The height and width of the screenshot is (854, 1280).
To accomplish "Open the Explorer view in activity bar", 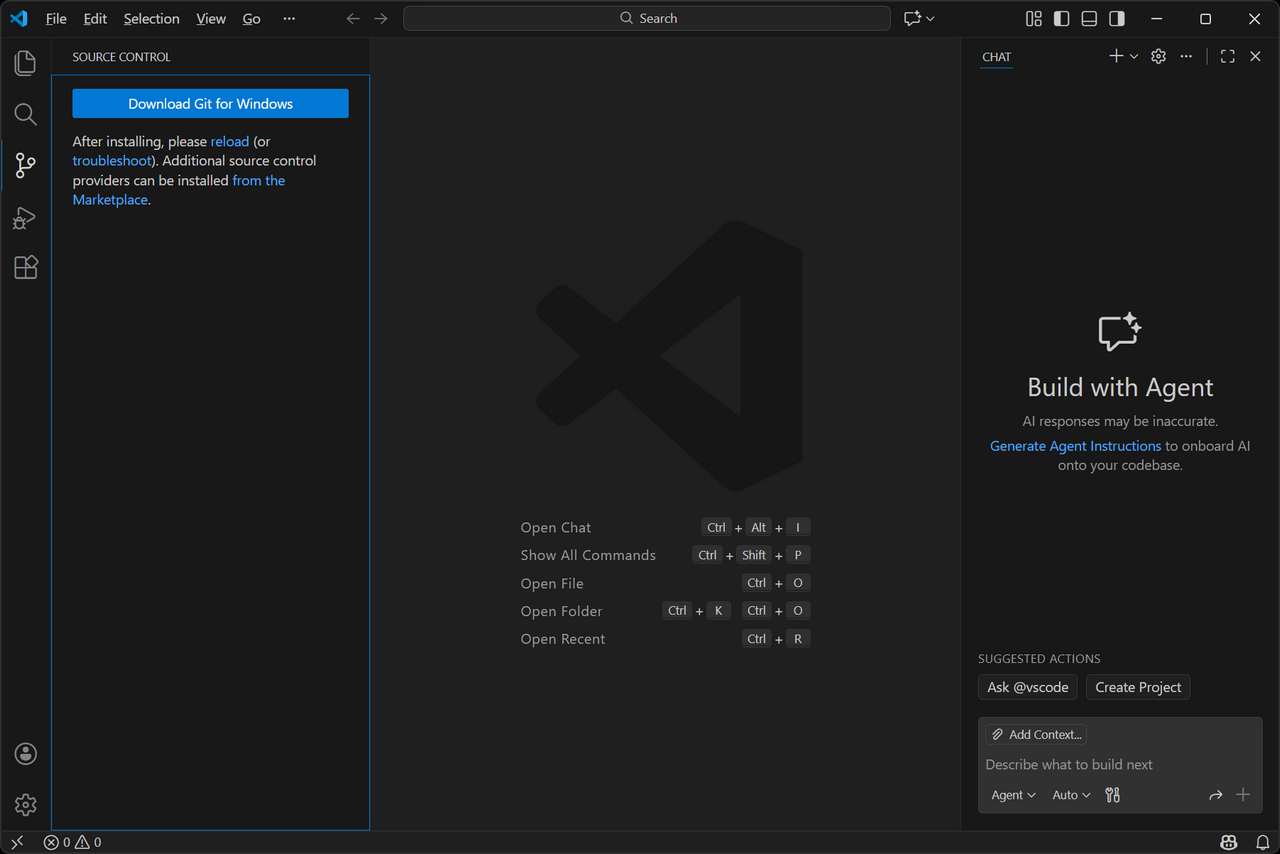I will [x=26, y=63].
